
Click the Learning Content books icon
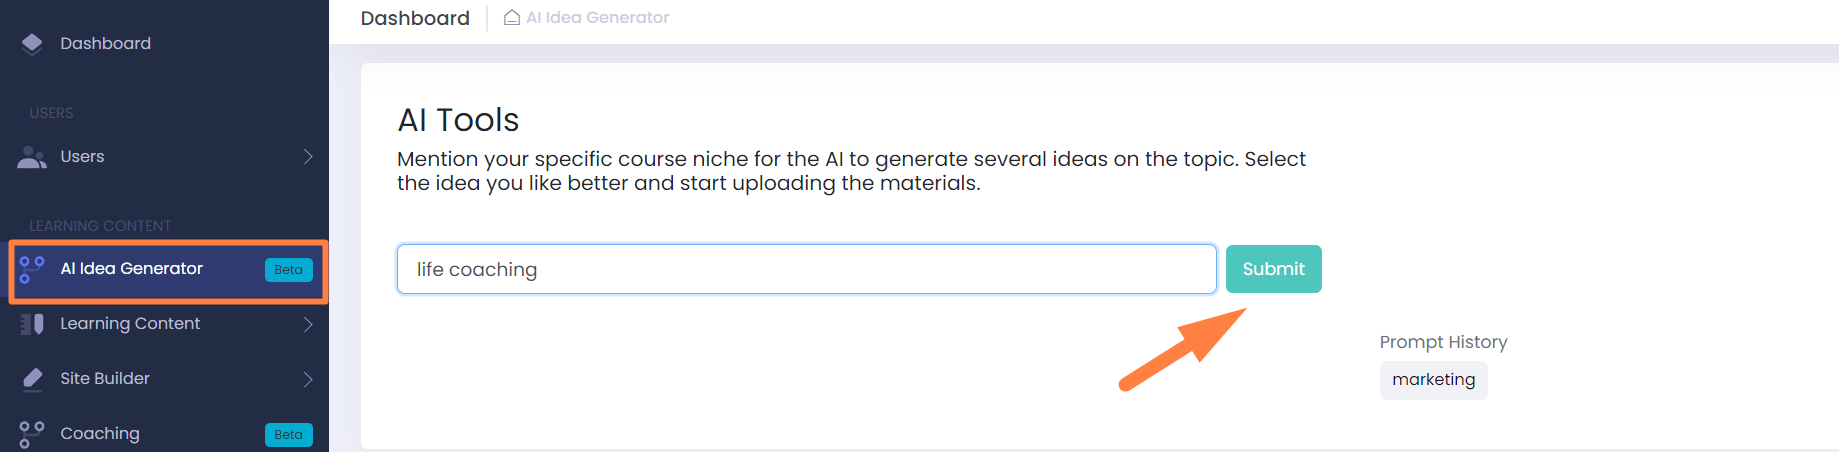tap(32, 324)
